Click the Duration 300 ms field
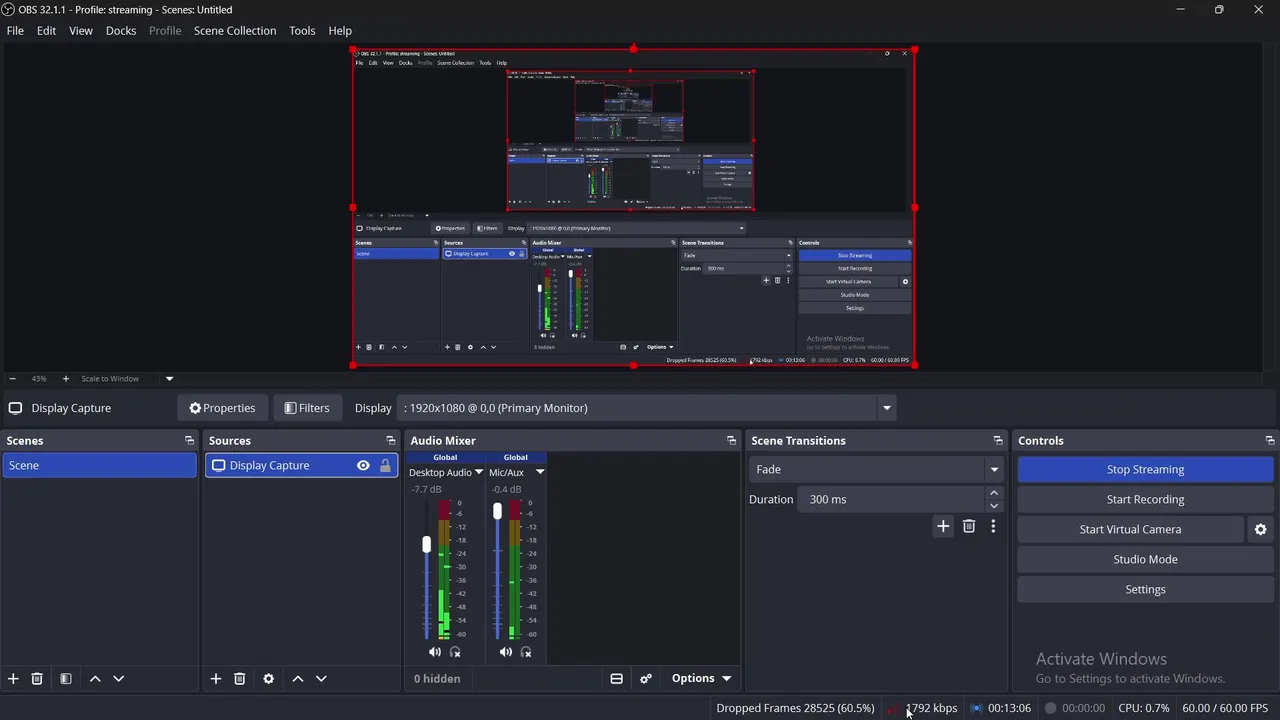1280x720 pixels. 891,499
